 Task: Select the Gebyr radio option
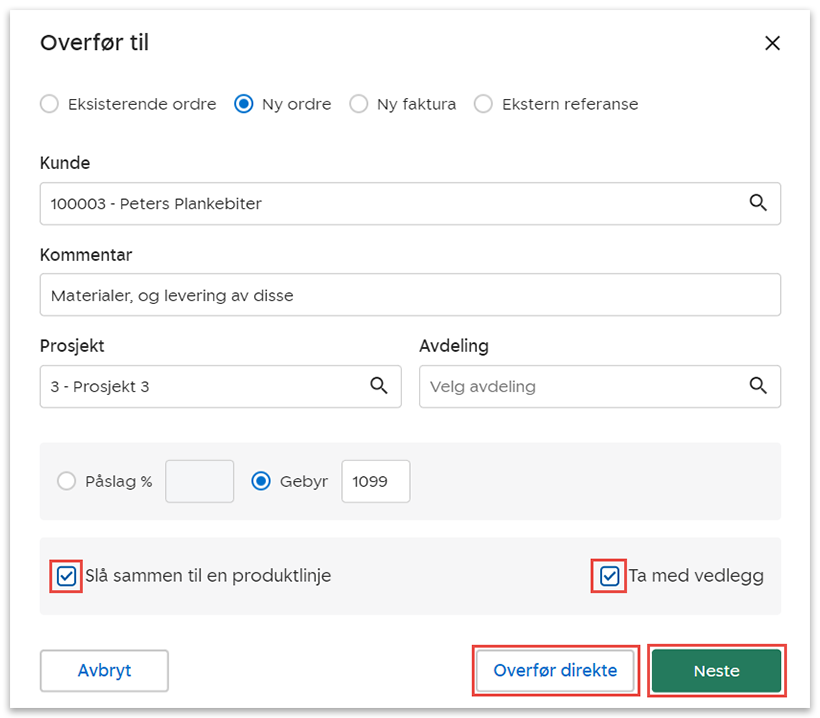pos(261,481)
